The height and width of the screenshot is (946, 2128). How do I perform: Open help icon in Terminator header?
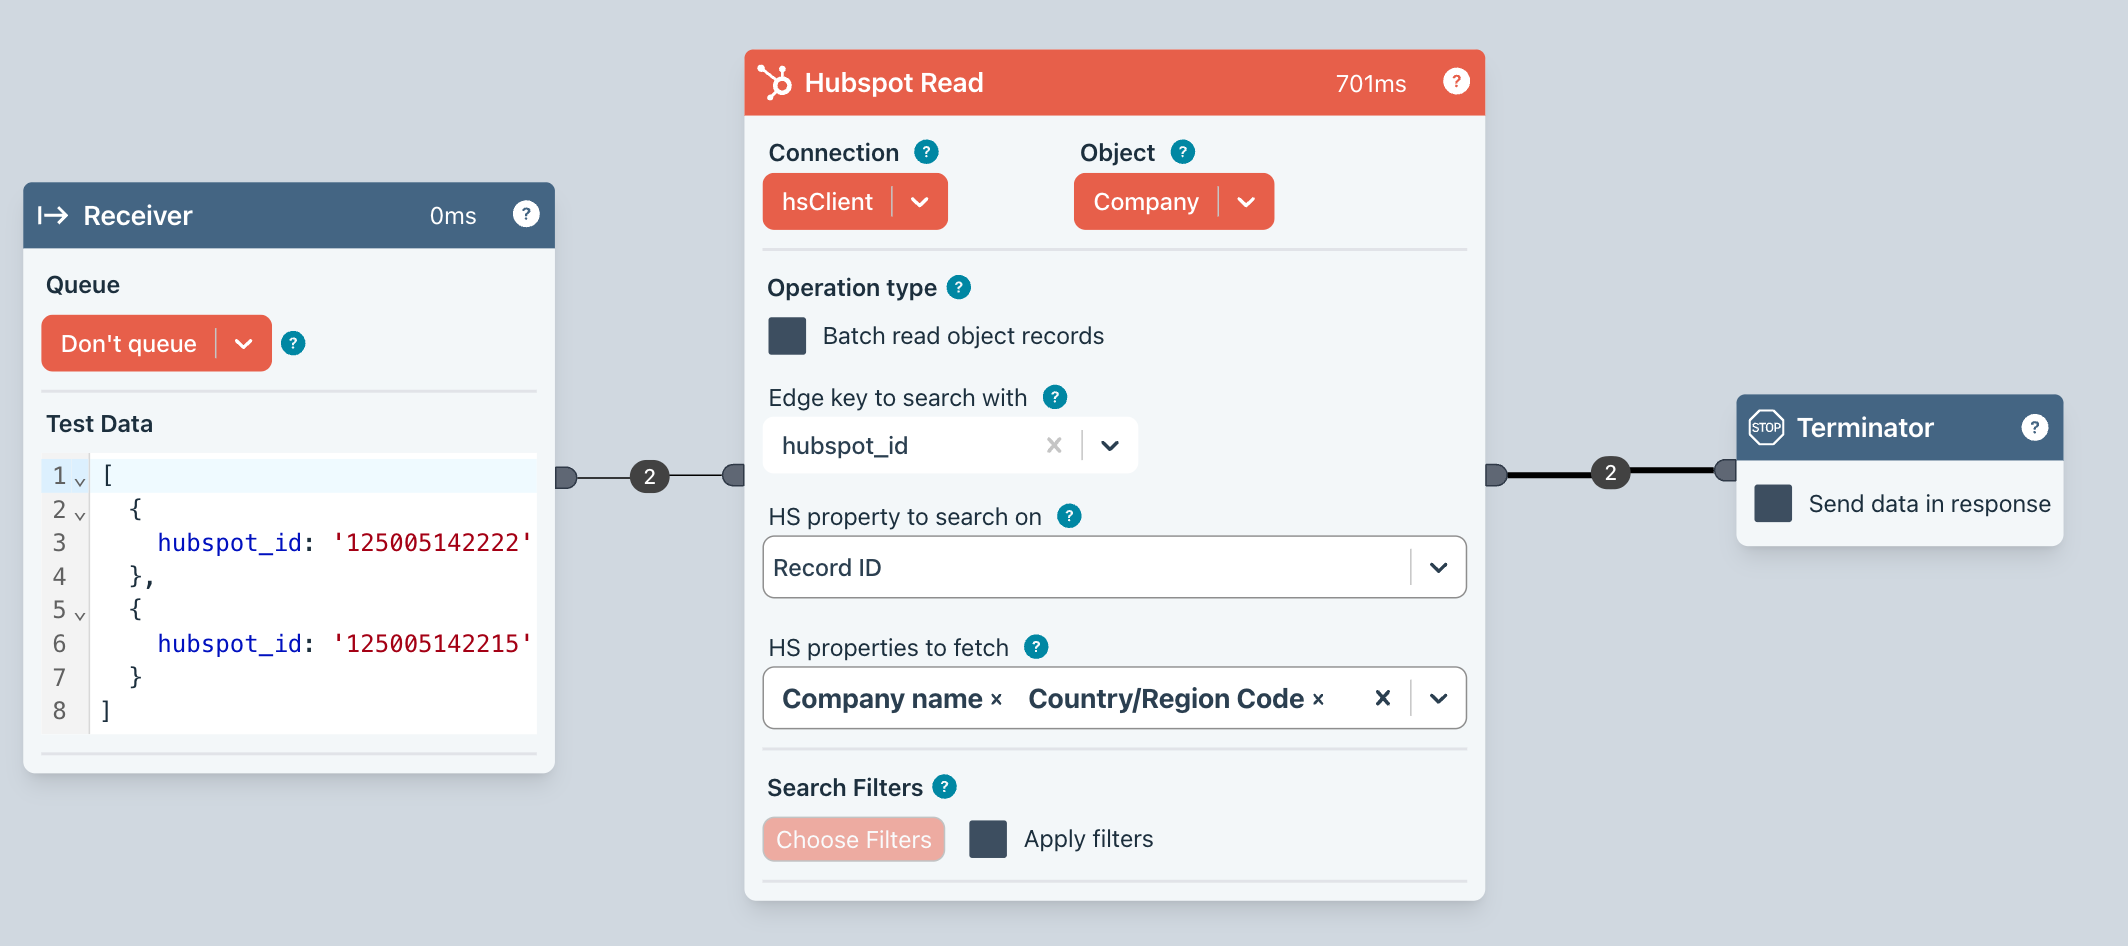[x=2034, y=427]
